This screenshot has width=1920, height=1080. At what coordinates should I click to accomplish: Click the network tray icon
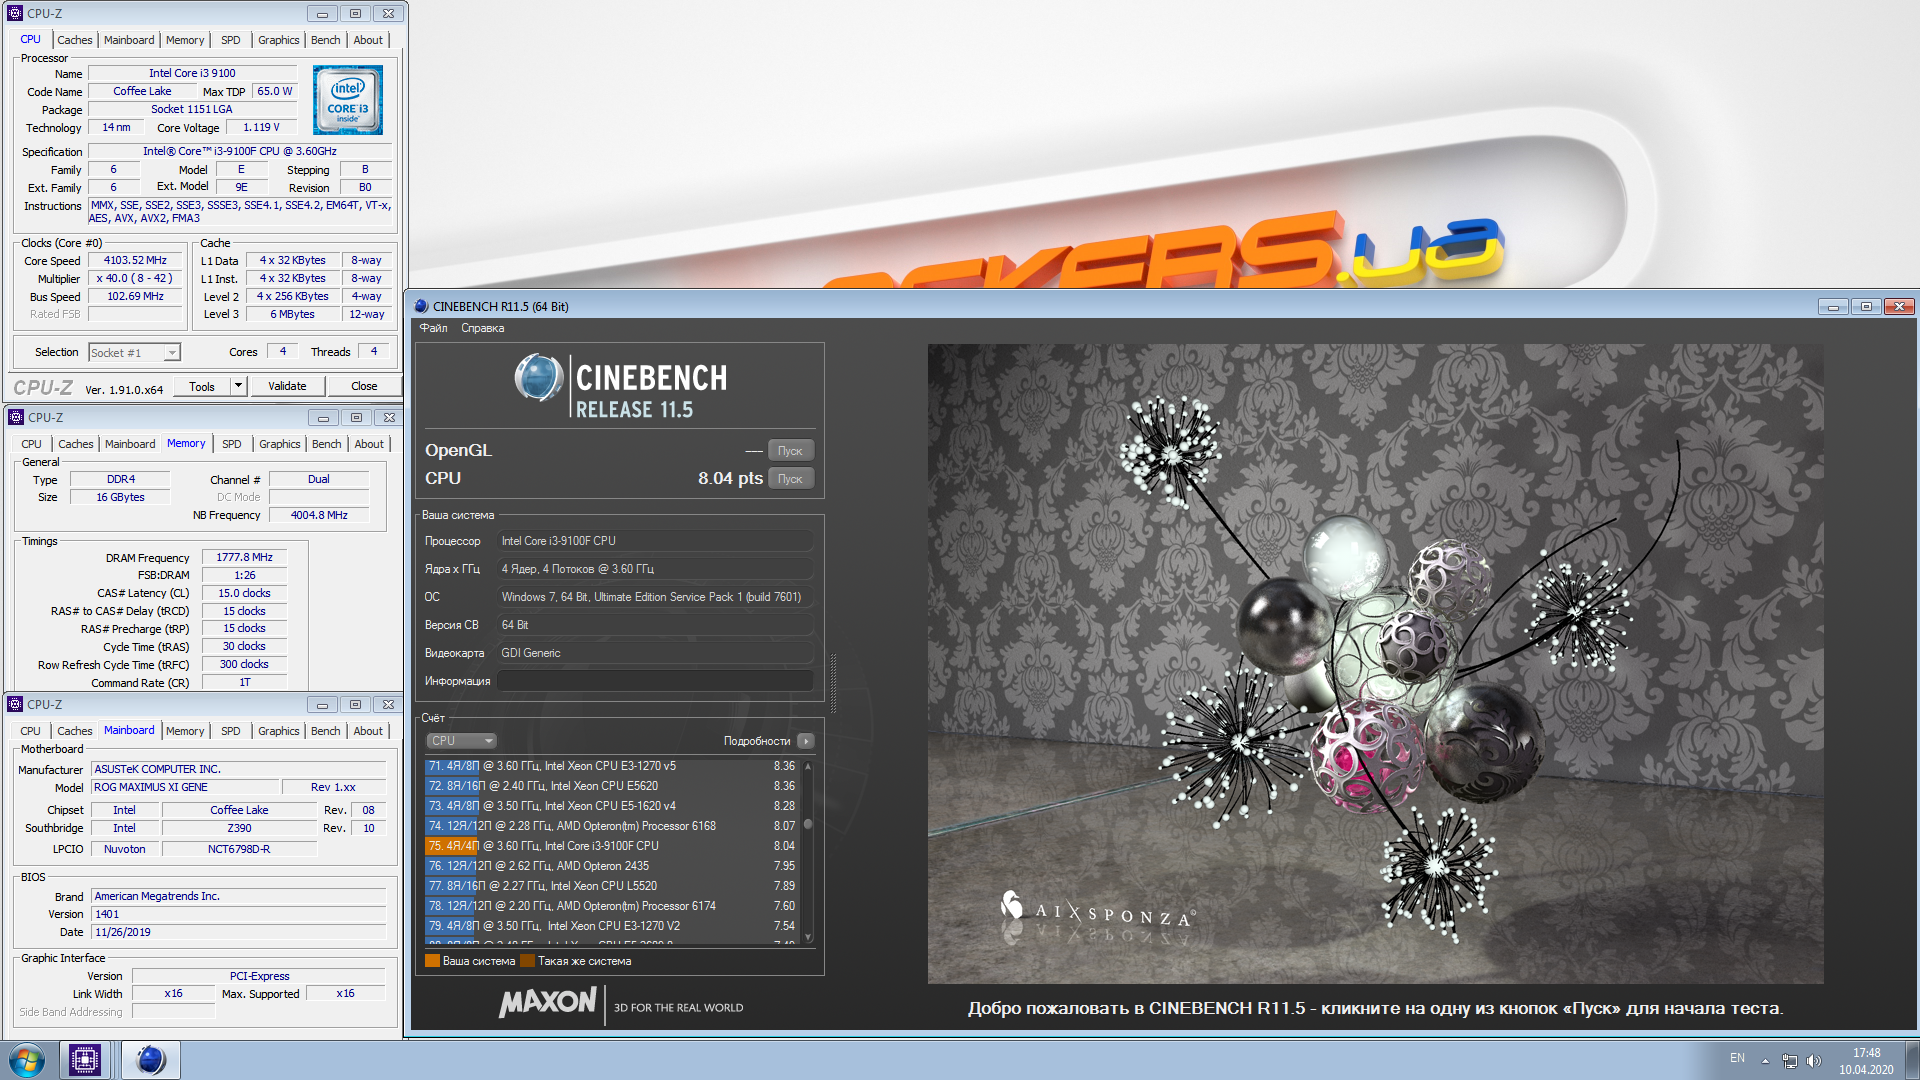click(1789, 1060)
